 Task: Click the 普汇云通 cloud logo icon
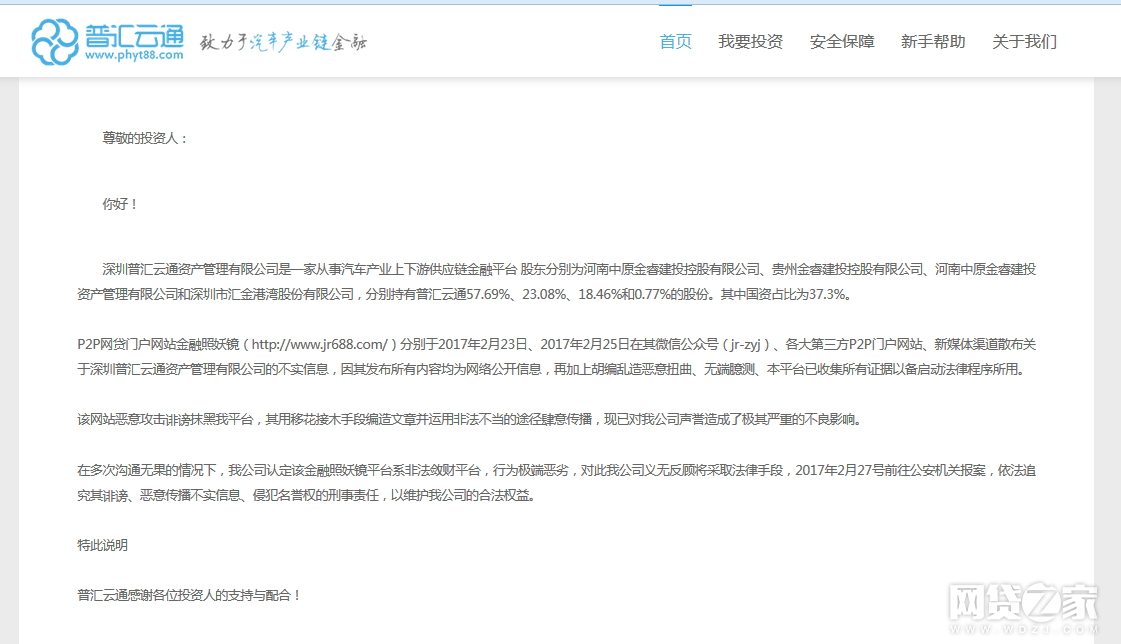pos(55,42)
